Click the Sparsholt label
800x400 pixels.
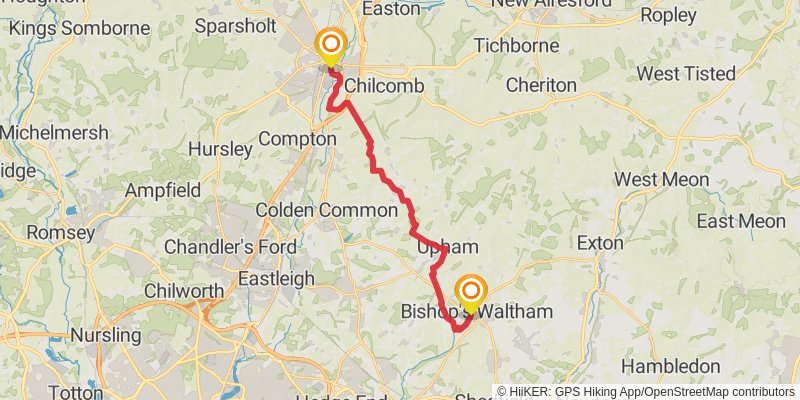236,26
